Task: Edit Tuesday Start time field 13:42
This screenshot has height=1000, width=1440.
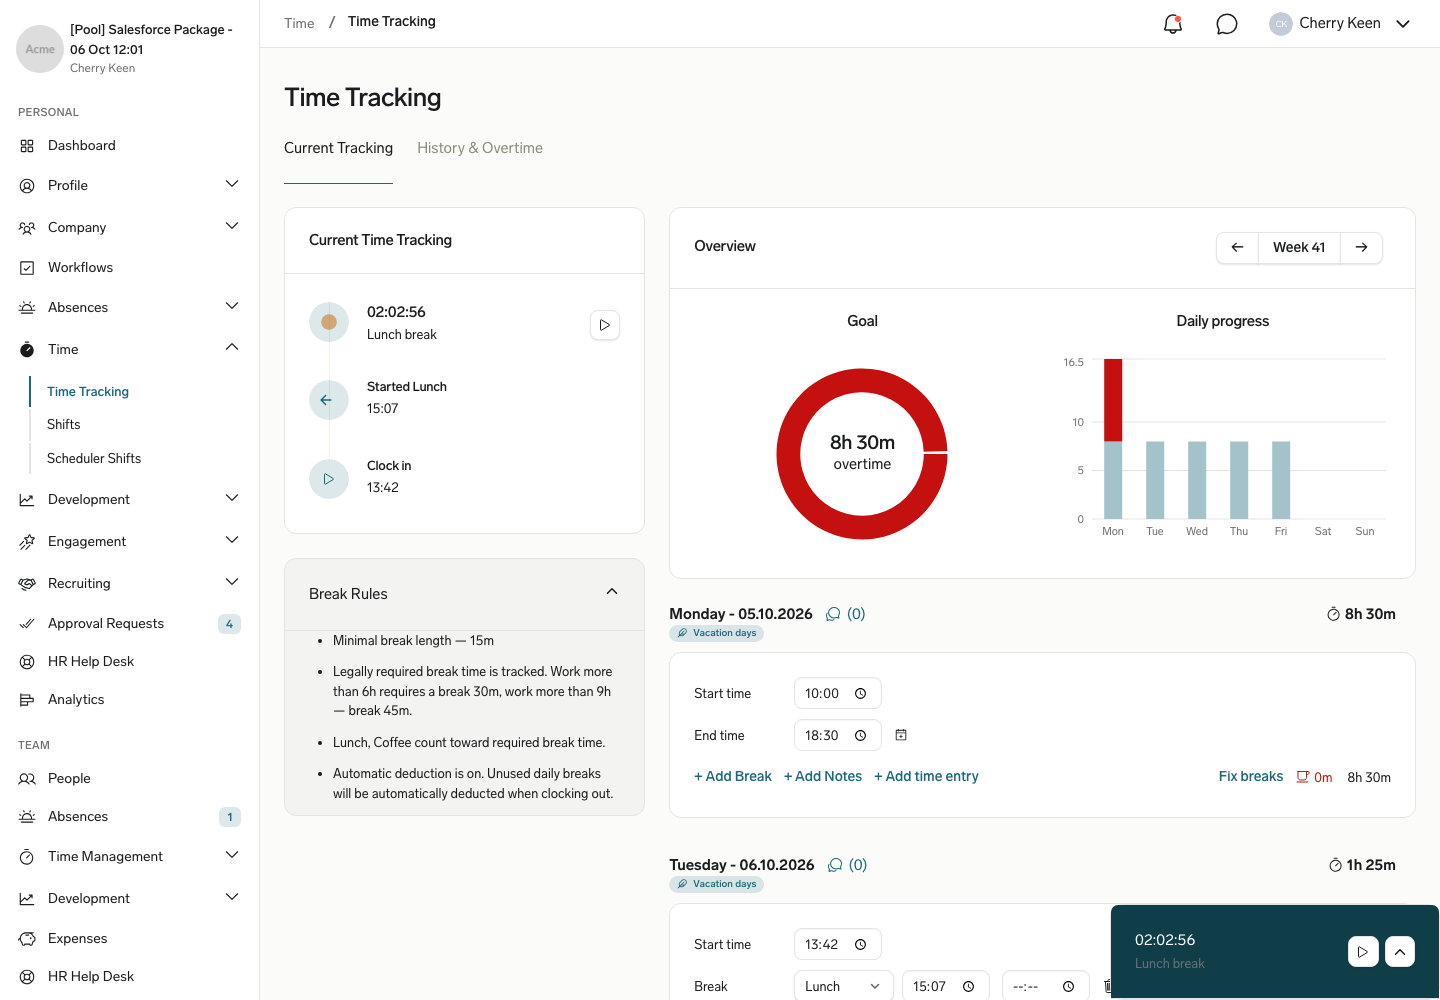Action: [838, 945]
